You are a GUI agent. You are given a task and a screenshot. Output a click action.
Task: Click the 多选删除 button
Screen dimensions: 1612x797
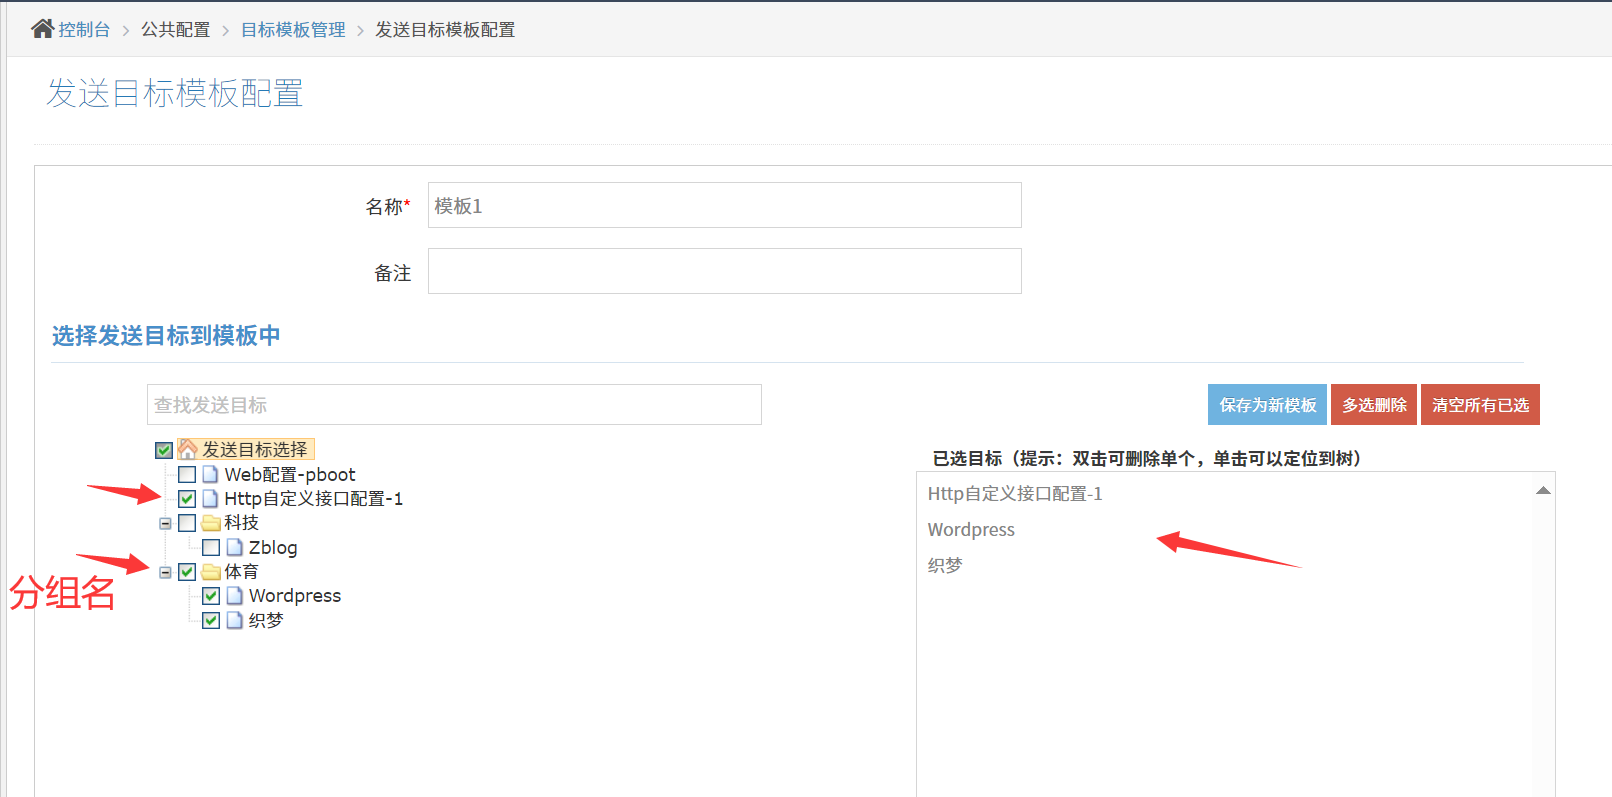1374,405
